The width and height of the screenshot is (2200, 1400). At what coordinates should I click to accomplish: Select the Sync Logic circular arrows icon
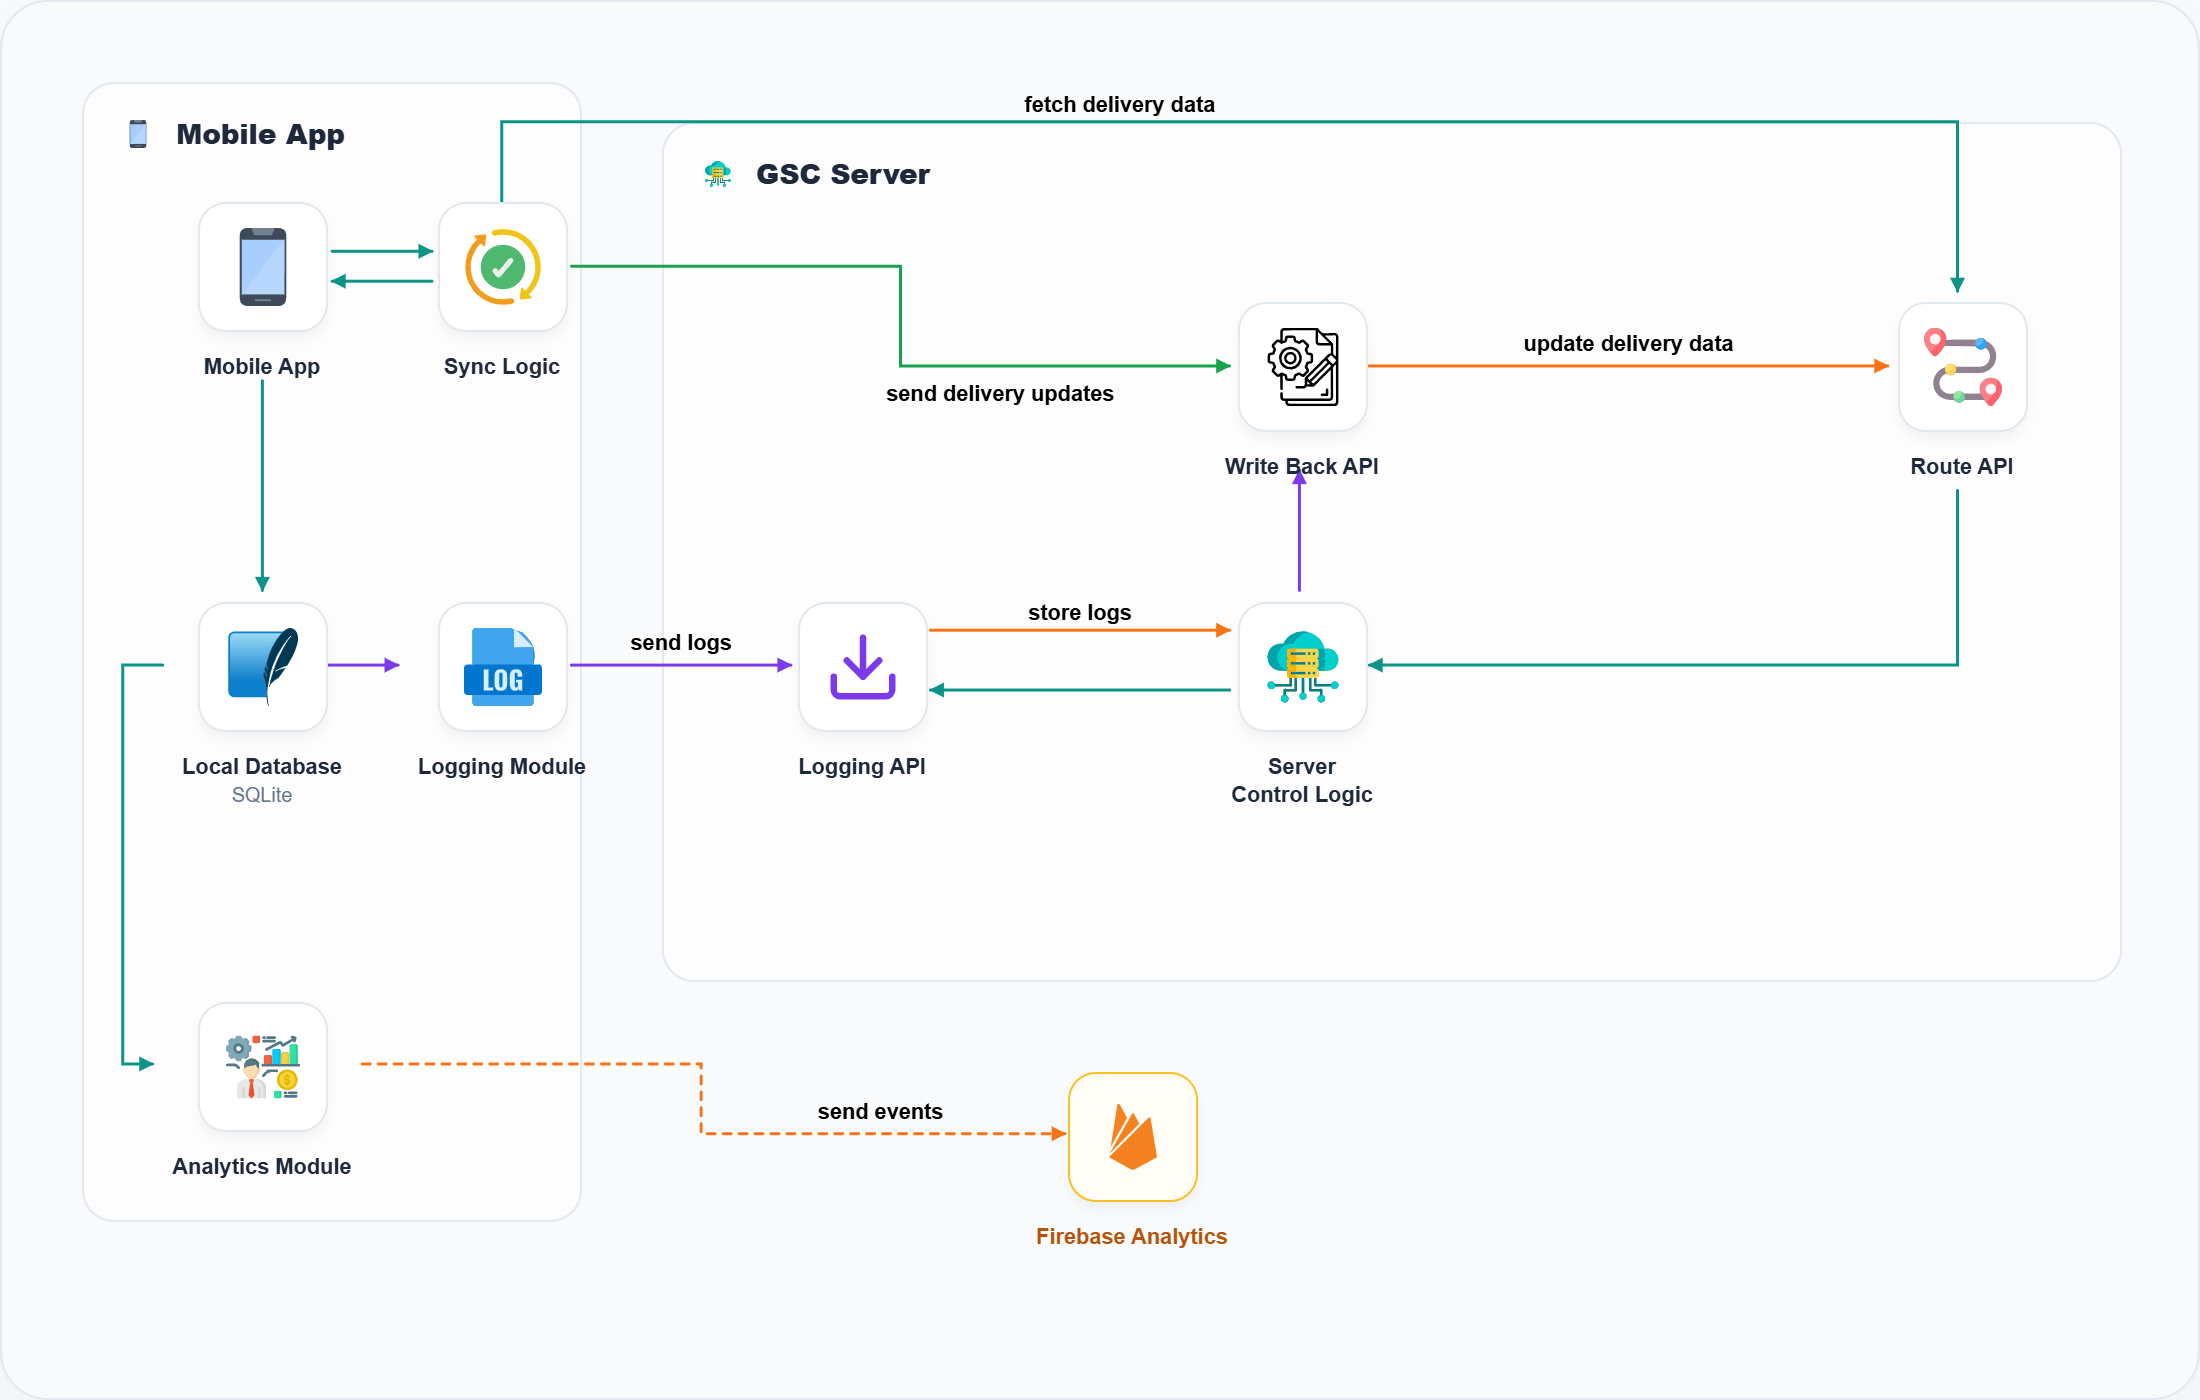(502, 266)
